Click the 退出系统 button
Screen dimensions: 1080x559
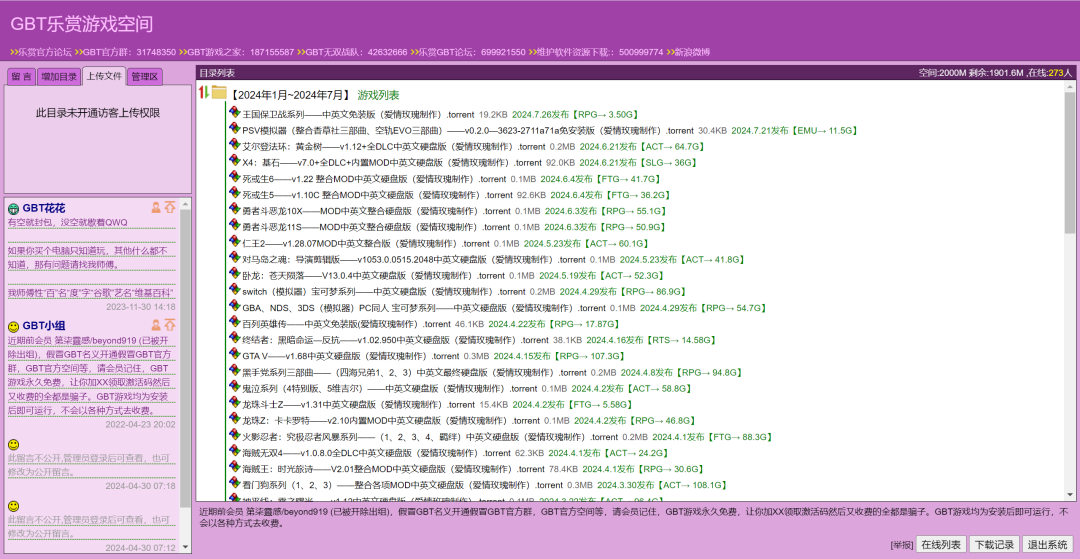[x=1048, y=544]
